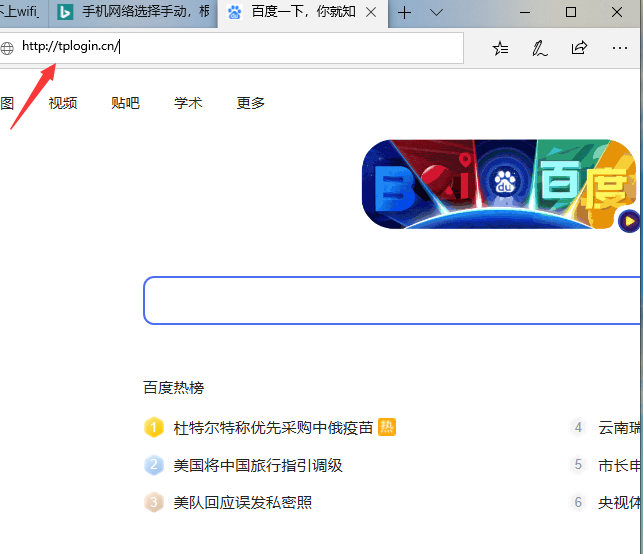Click the globe site info icon
The width and height of the screenshot is (643, 554).
coord(8,48)
